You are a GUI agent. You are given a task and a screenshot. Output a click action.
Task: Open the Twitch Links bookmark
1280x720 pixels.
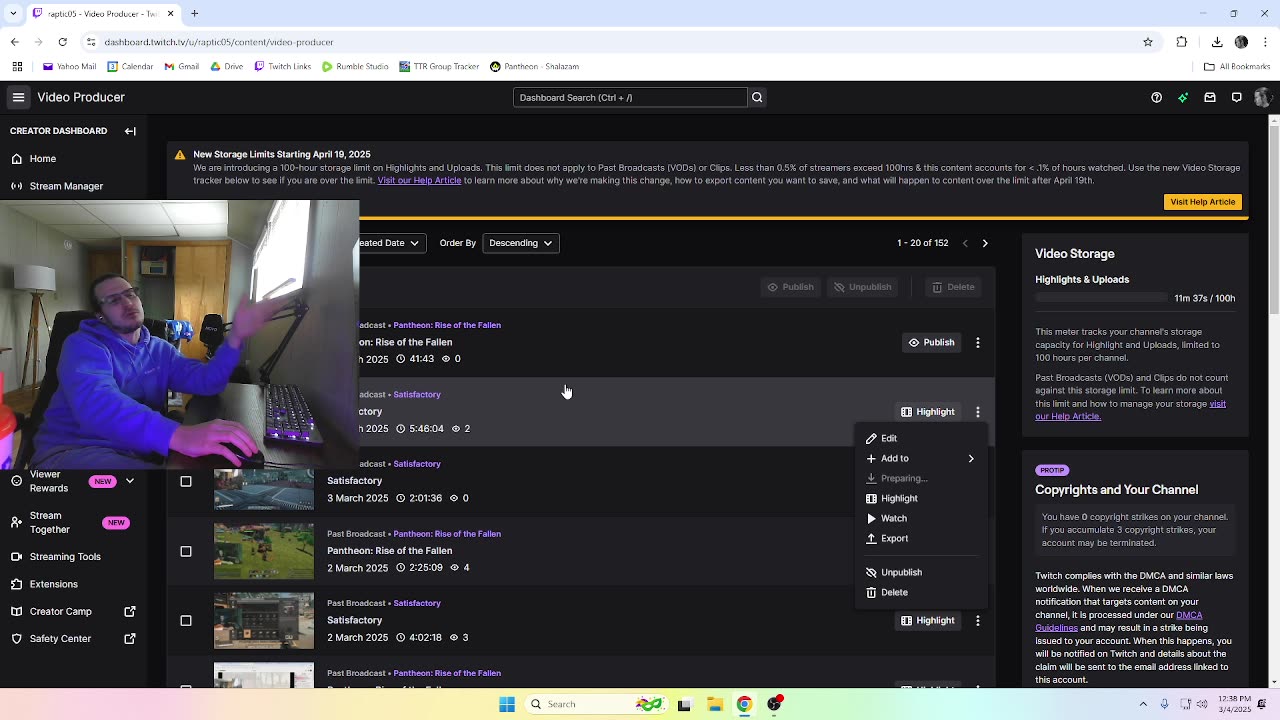pos(282,67)
